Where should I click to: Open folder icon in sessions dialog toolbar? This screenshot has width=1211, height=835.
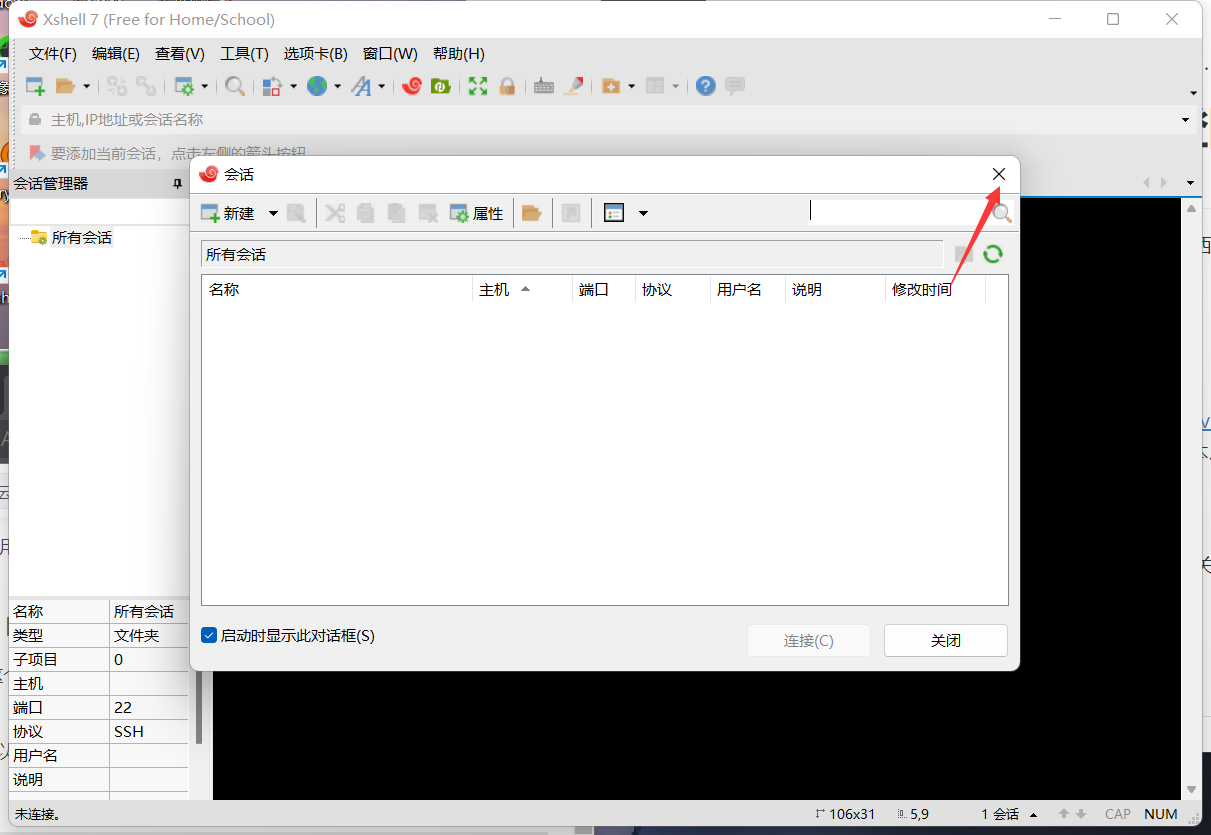pos(532,213)
